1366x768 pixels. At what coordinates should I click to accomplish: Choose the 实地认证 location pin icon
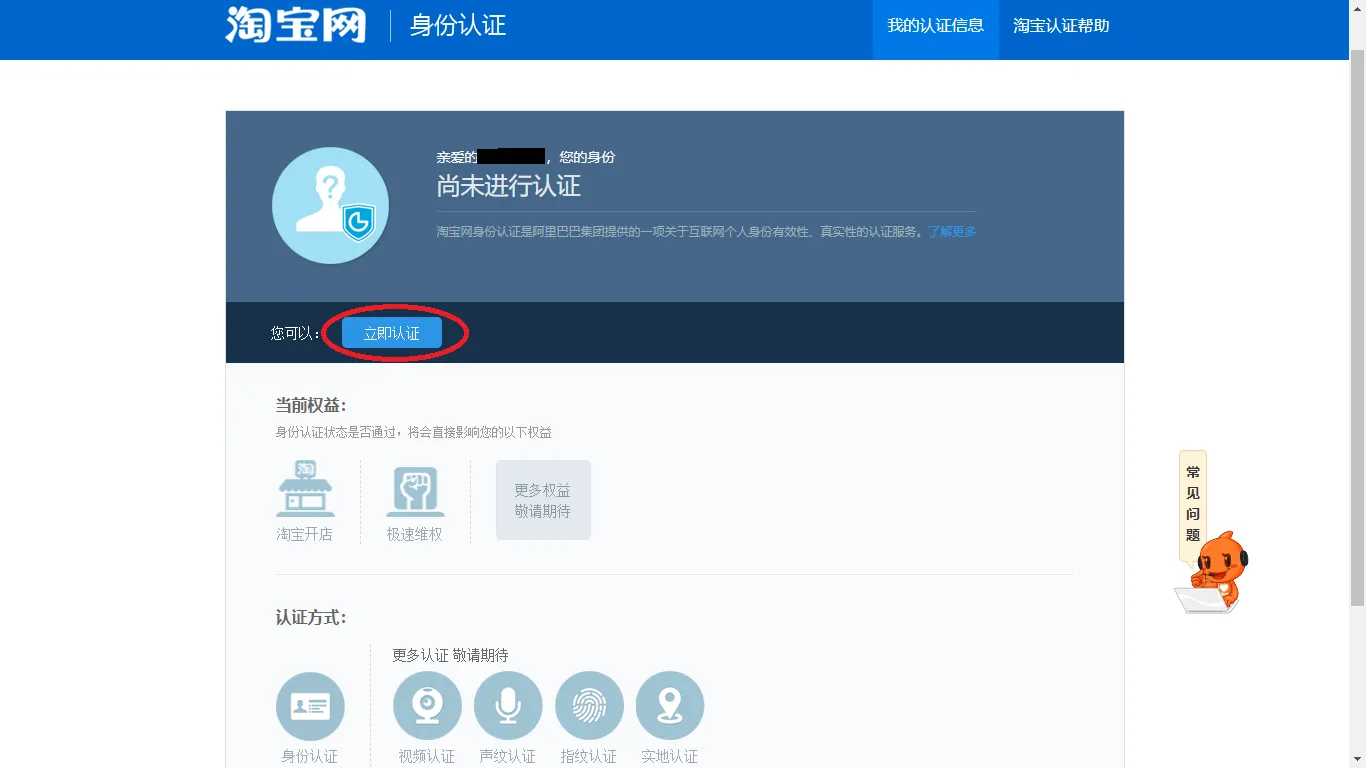[670, 706]
